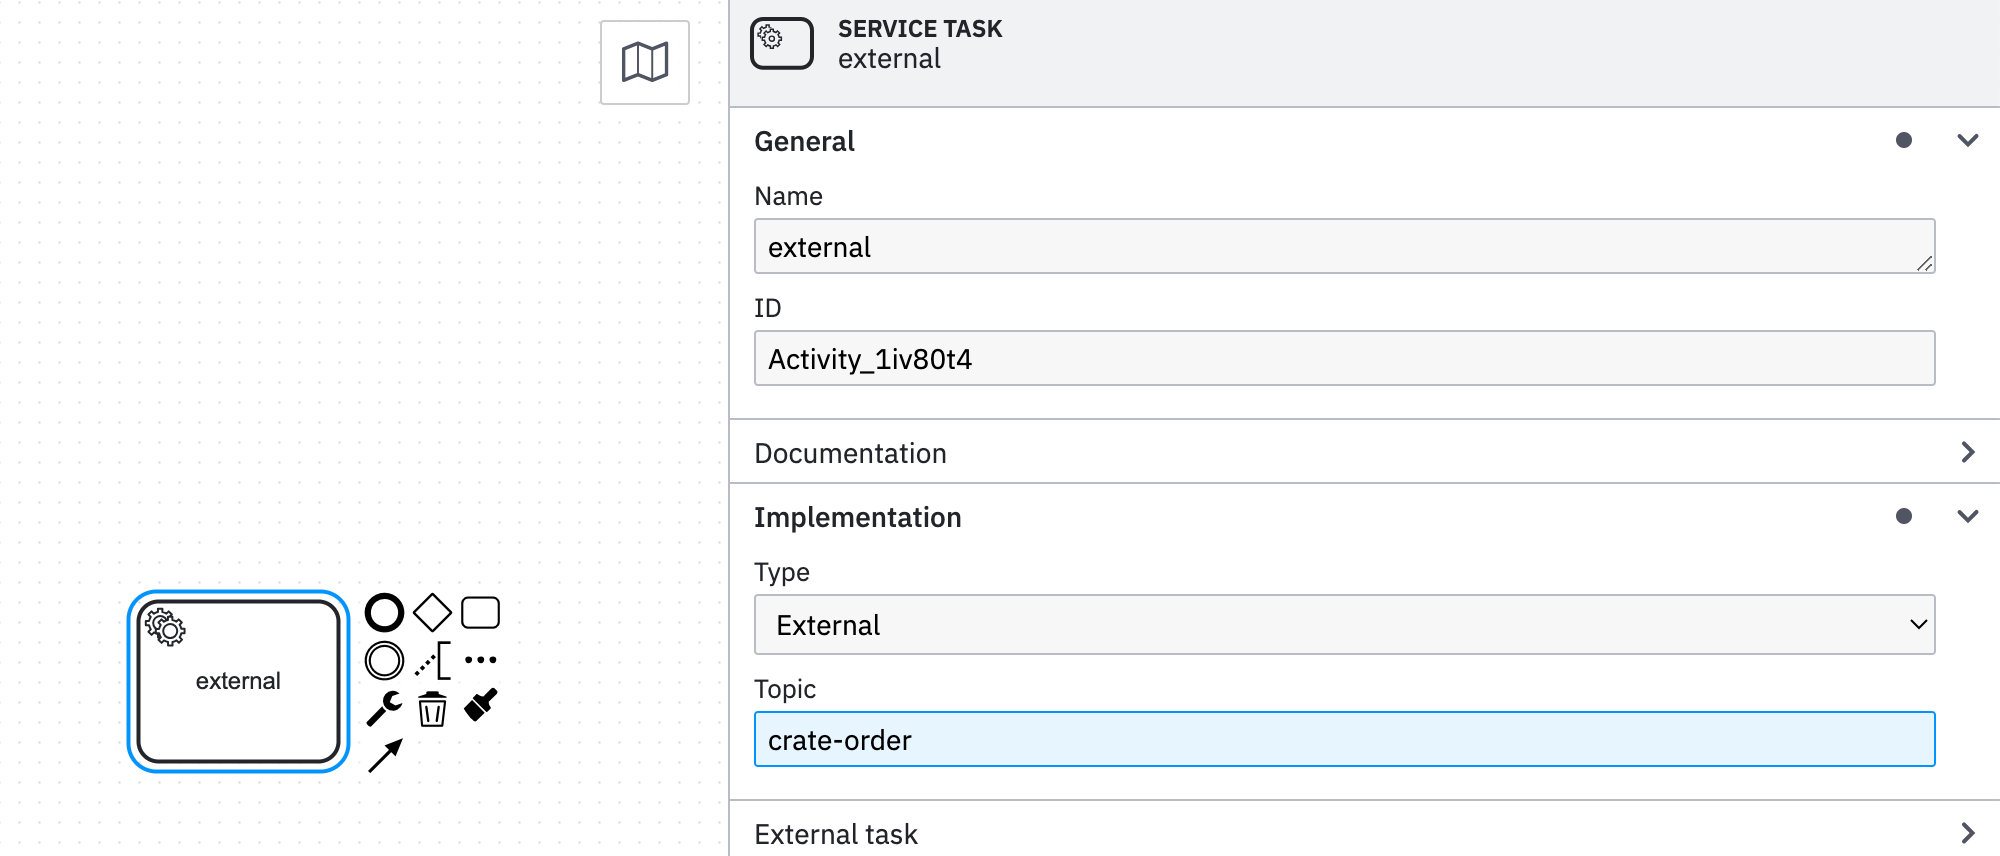Click gear icon on external task

pyautogui.click(x=165, y=627)
